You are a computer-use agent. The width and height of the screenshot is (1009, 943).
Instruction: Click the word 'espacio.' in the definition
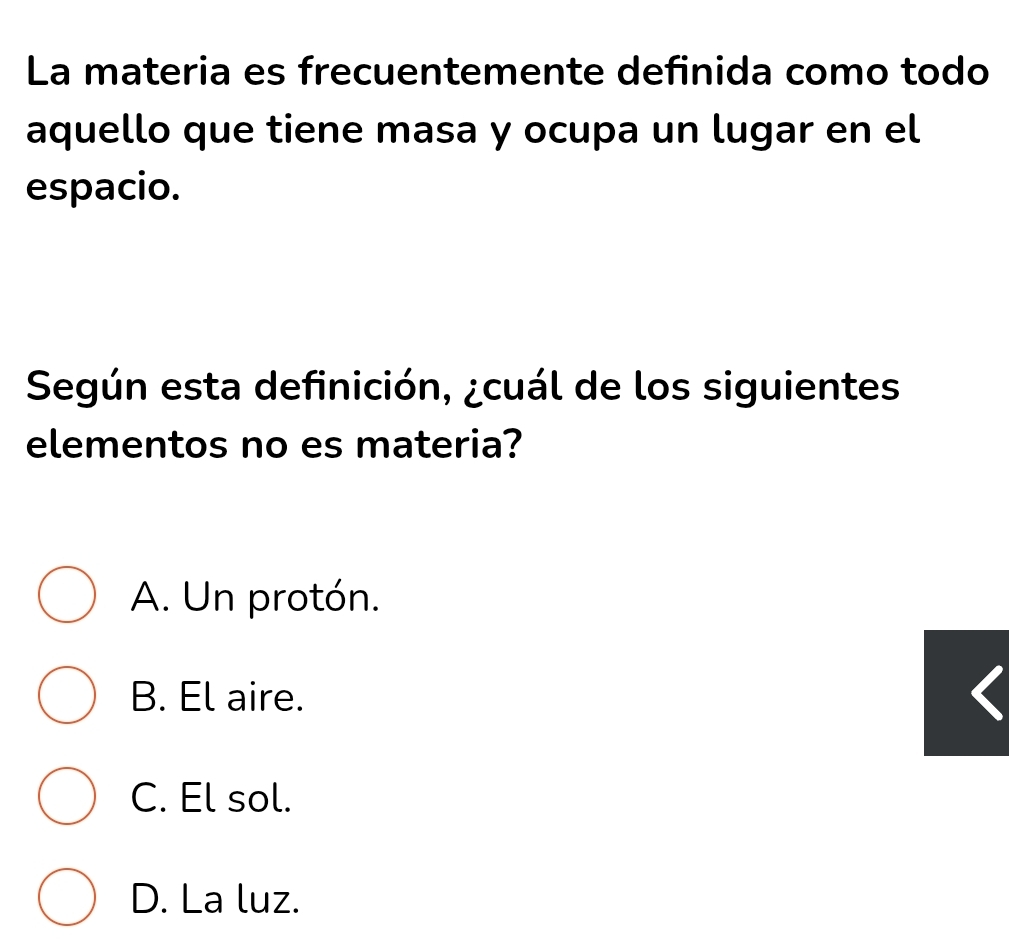point(104,189)
